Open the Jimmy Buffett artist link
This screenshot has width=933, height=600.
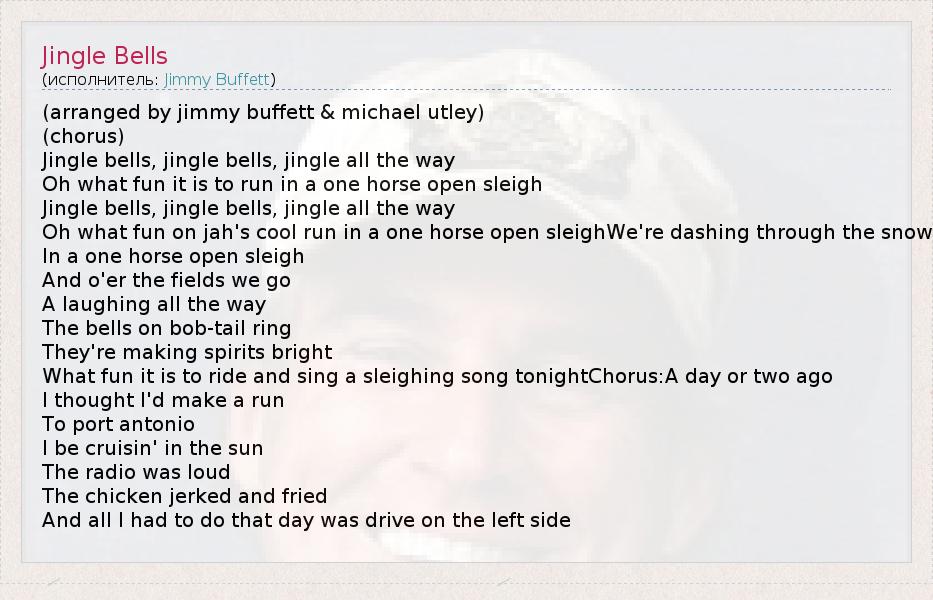pyautogui.click(x=217, y=79)
